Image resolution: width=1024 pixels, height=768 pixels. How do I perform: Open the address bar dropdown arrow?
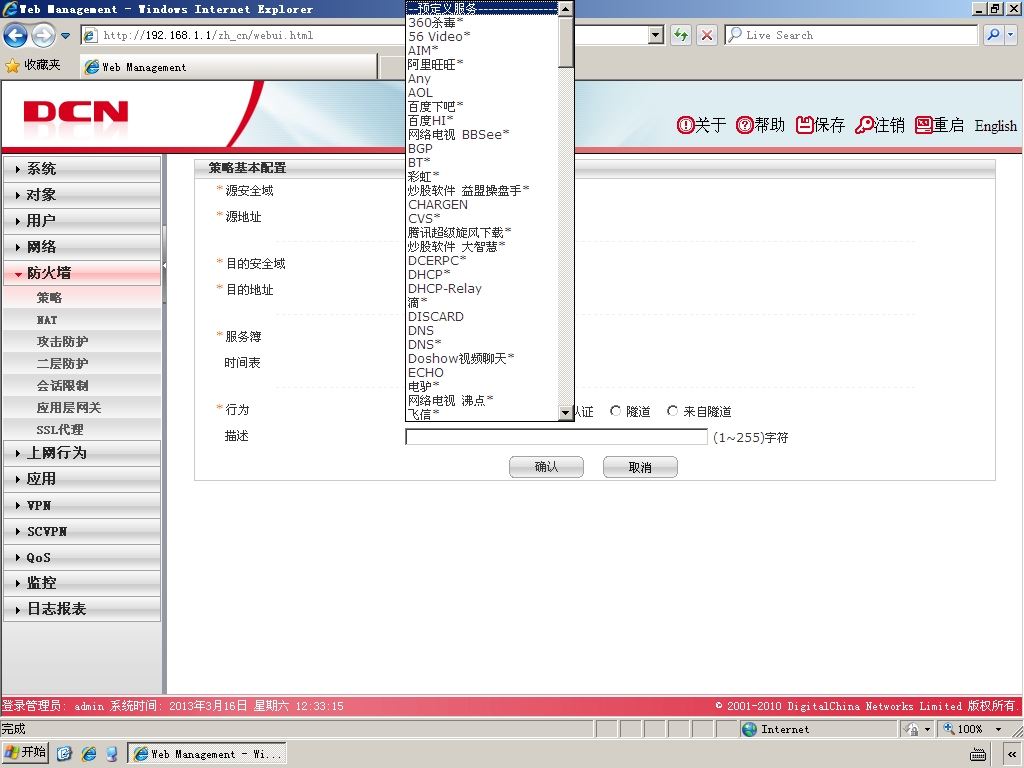(x=656, y=35)
